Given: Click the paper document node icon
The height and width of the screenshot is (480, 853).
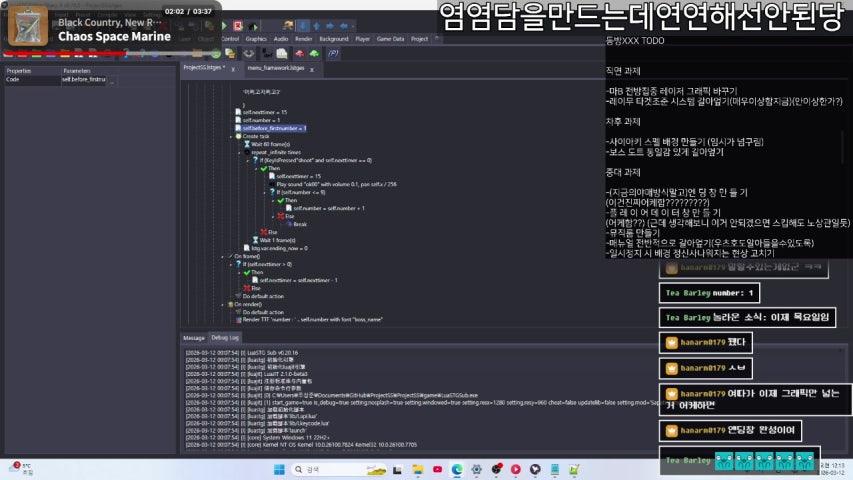Looking at the screenshot, I should pyautogui.click(x=282, y=53).
